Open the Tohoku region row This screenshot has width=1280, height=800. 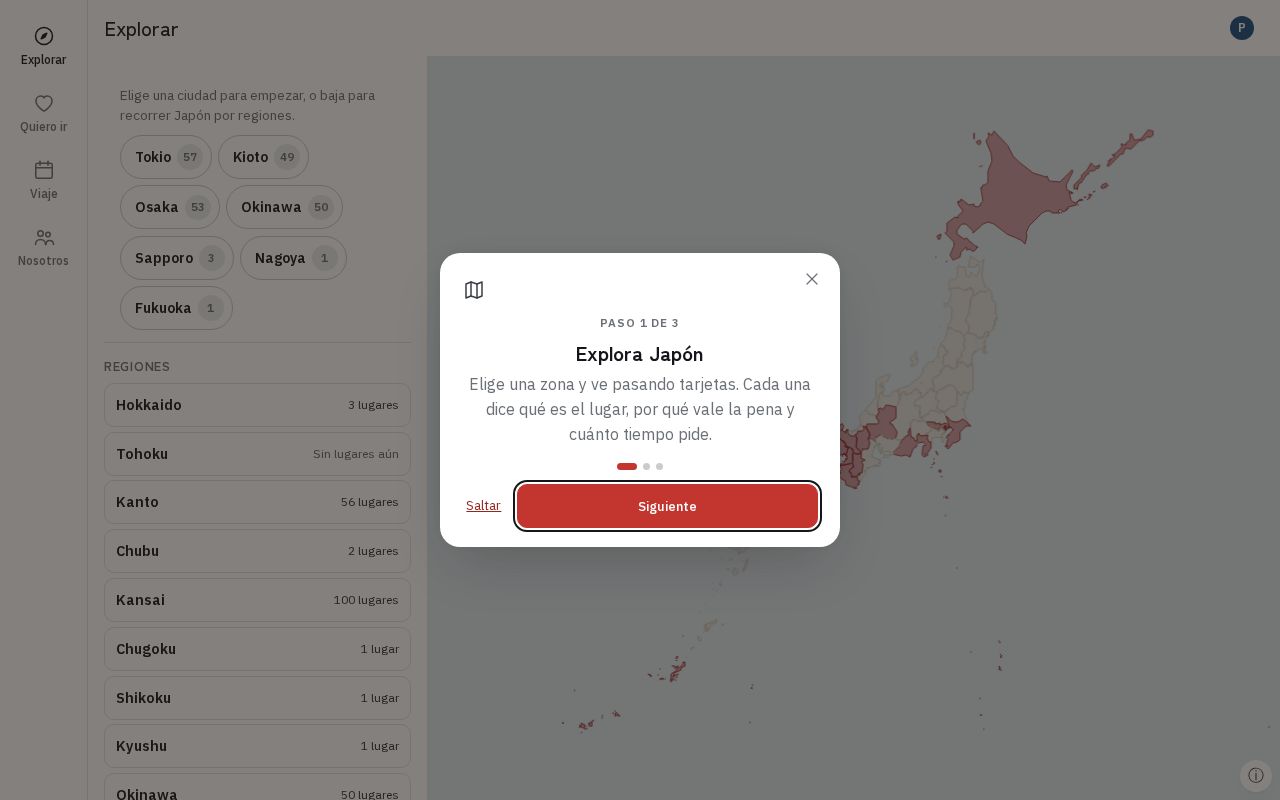pos(257,454)
